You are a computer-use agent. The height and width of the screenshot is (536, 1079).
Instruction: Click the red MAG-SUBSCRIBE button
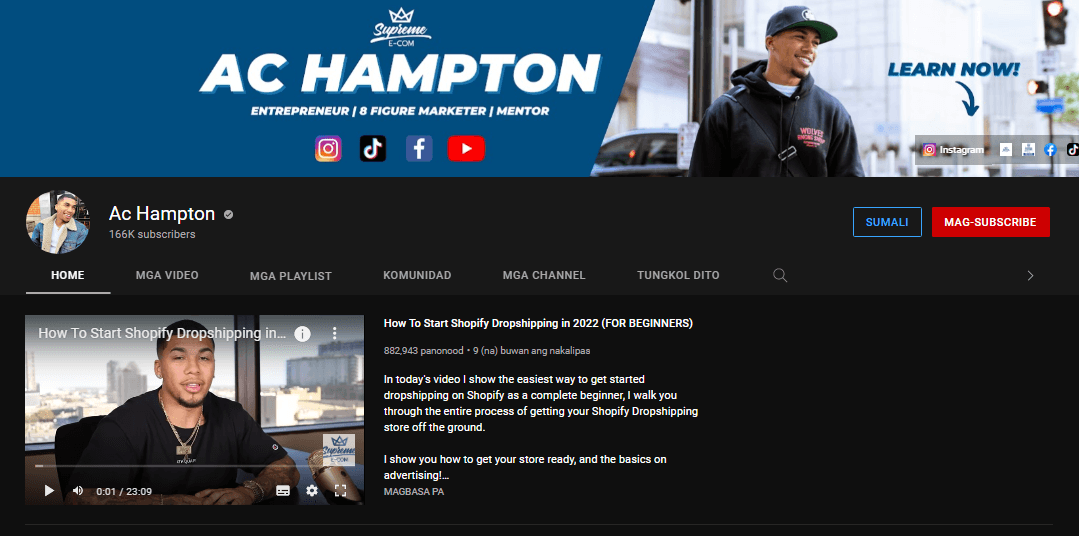pyautogui.click(x=990, y=222)
